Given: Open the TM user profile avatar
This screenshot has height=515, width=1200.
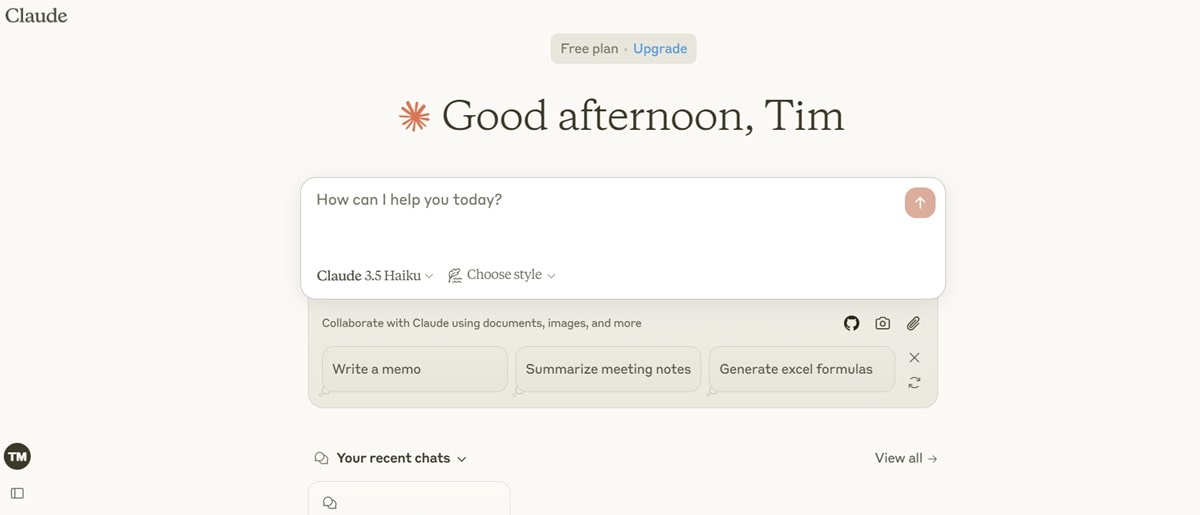Looking at the screenshot, I should pyautogui.click(x=17, y=457).
